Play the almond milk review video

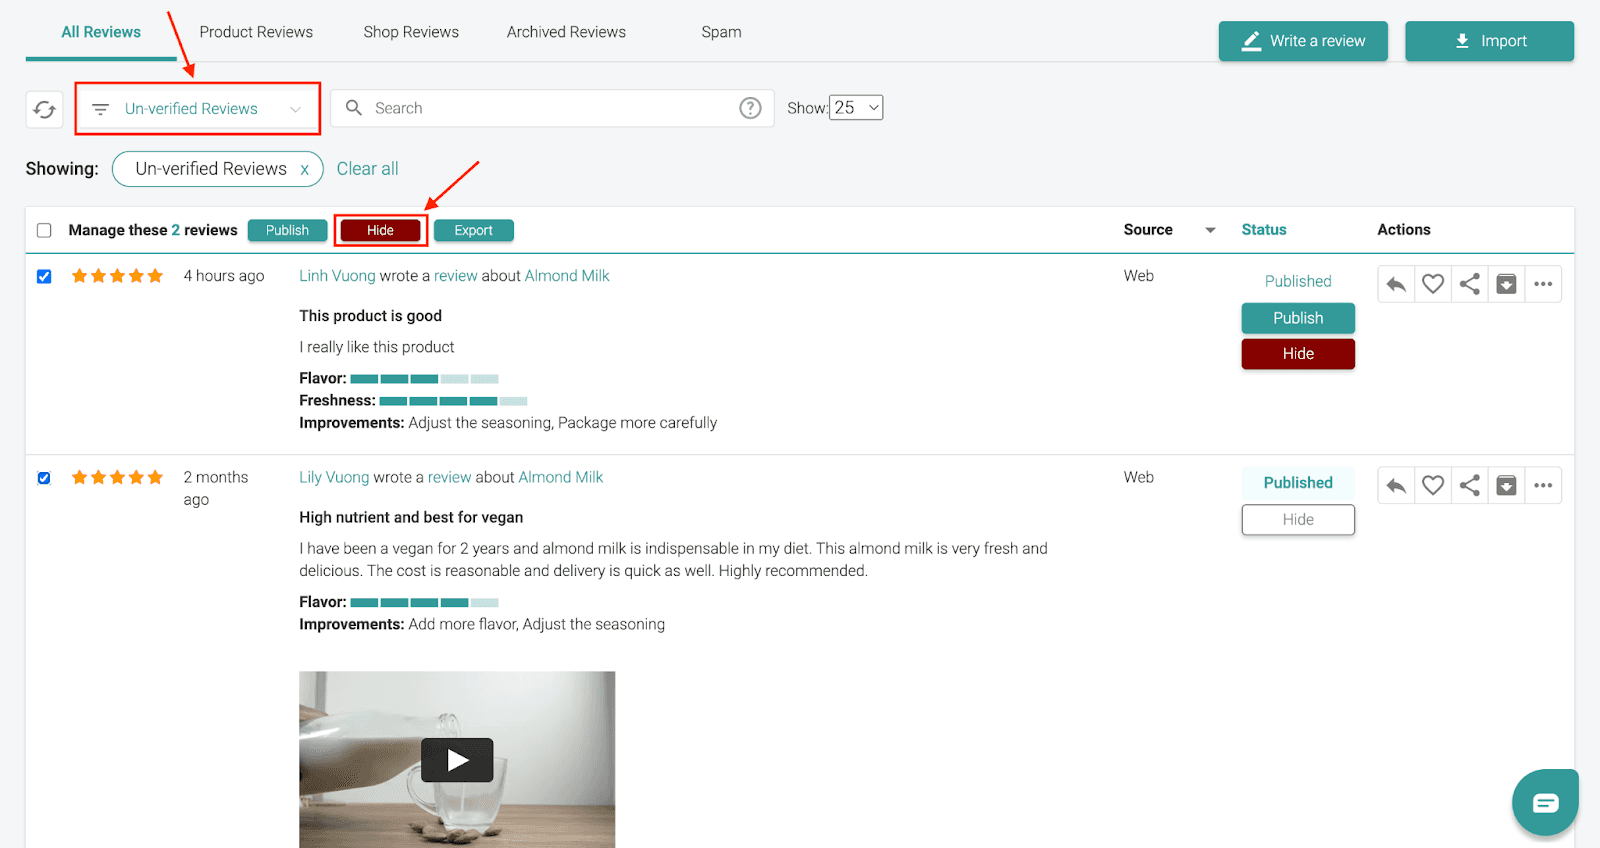pyautogui.click(x=457, y=760)
